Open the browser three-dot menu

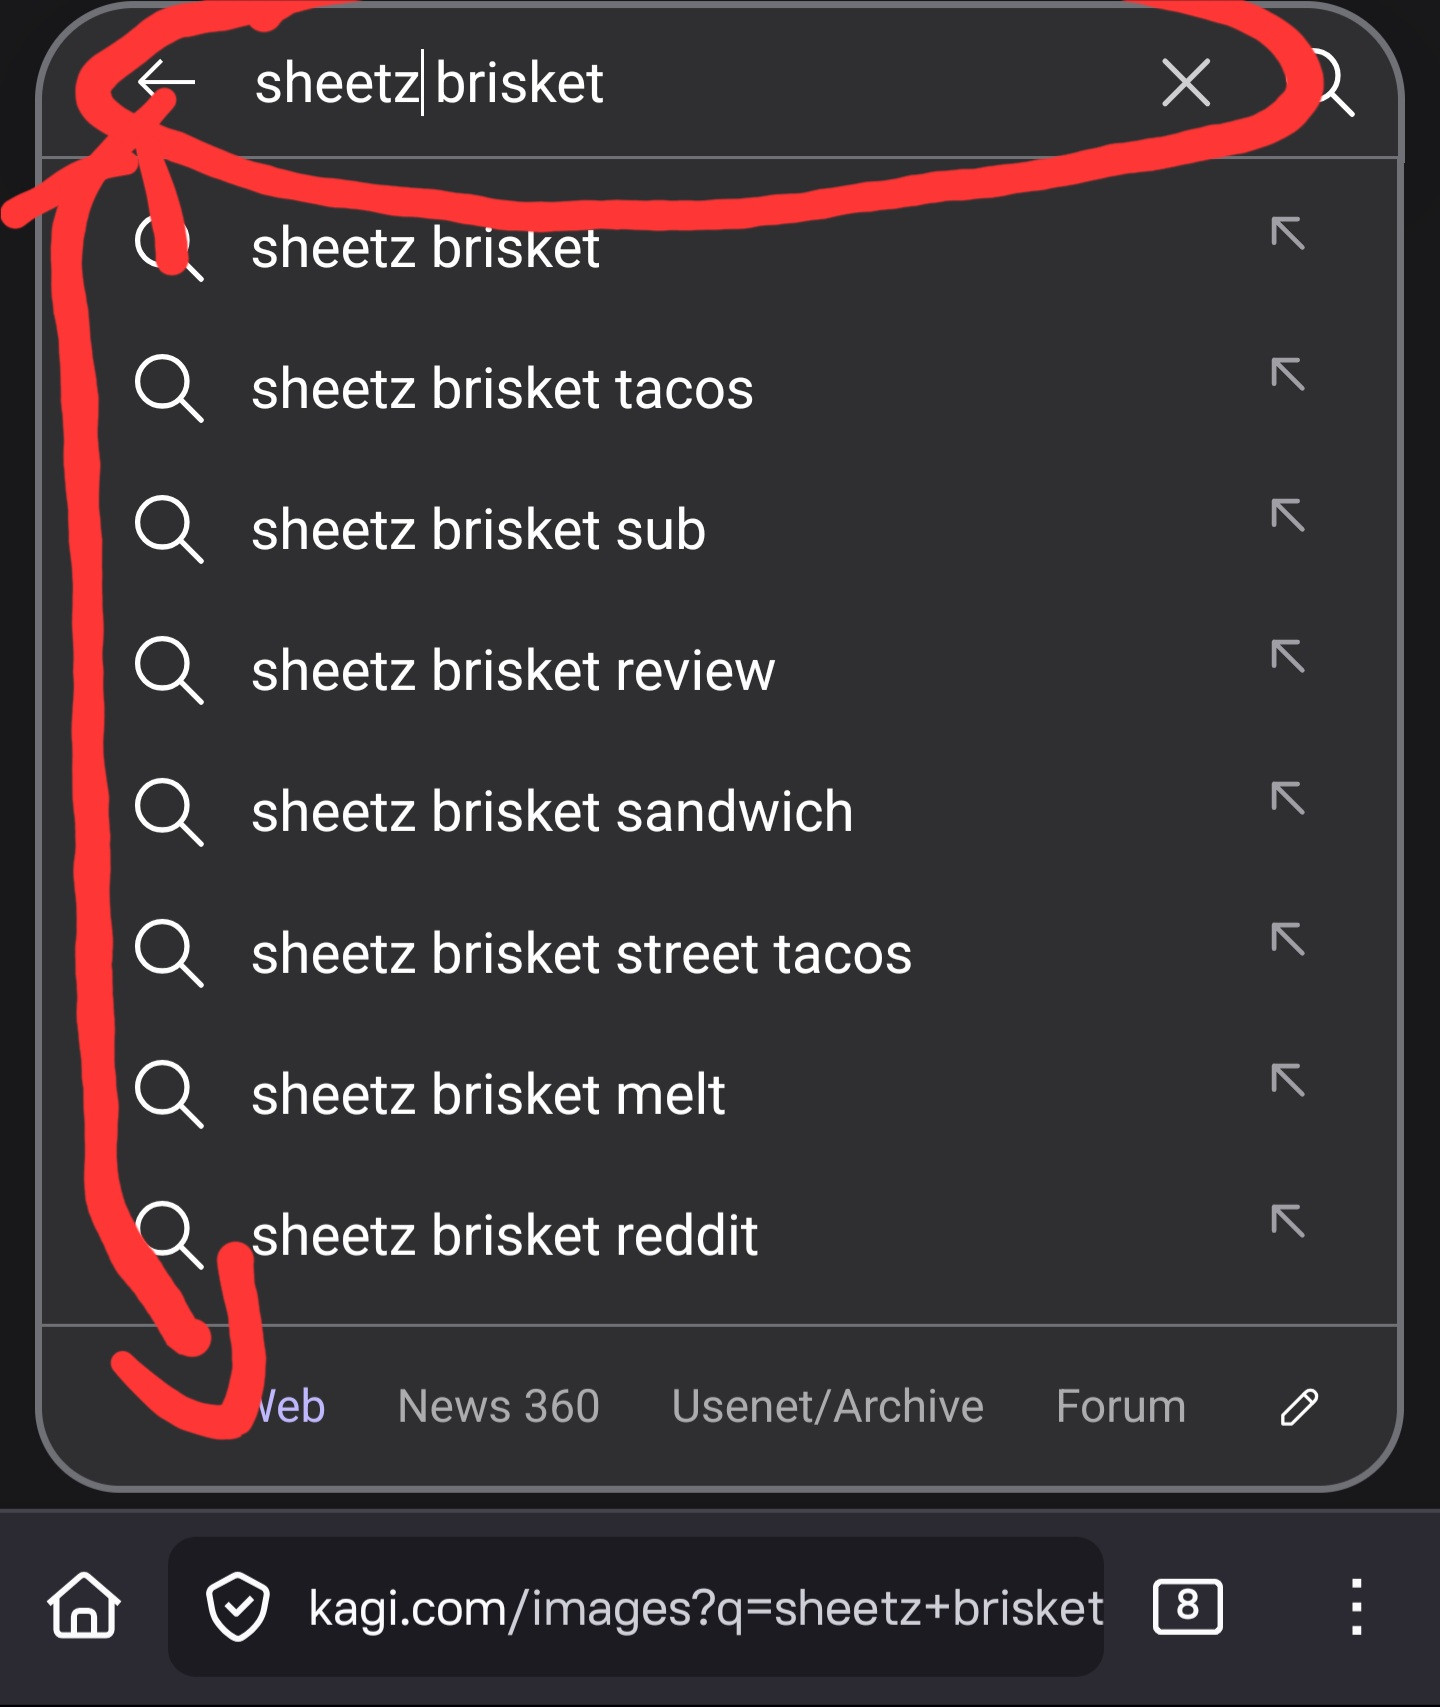[x=1356, y=1606]
